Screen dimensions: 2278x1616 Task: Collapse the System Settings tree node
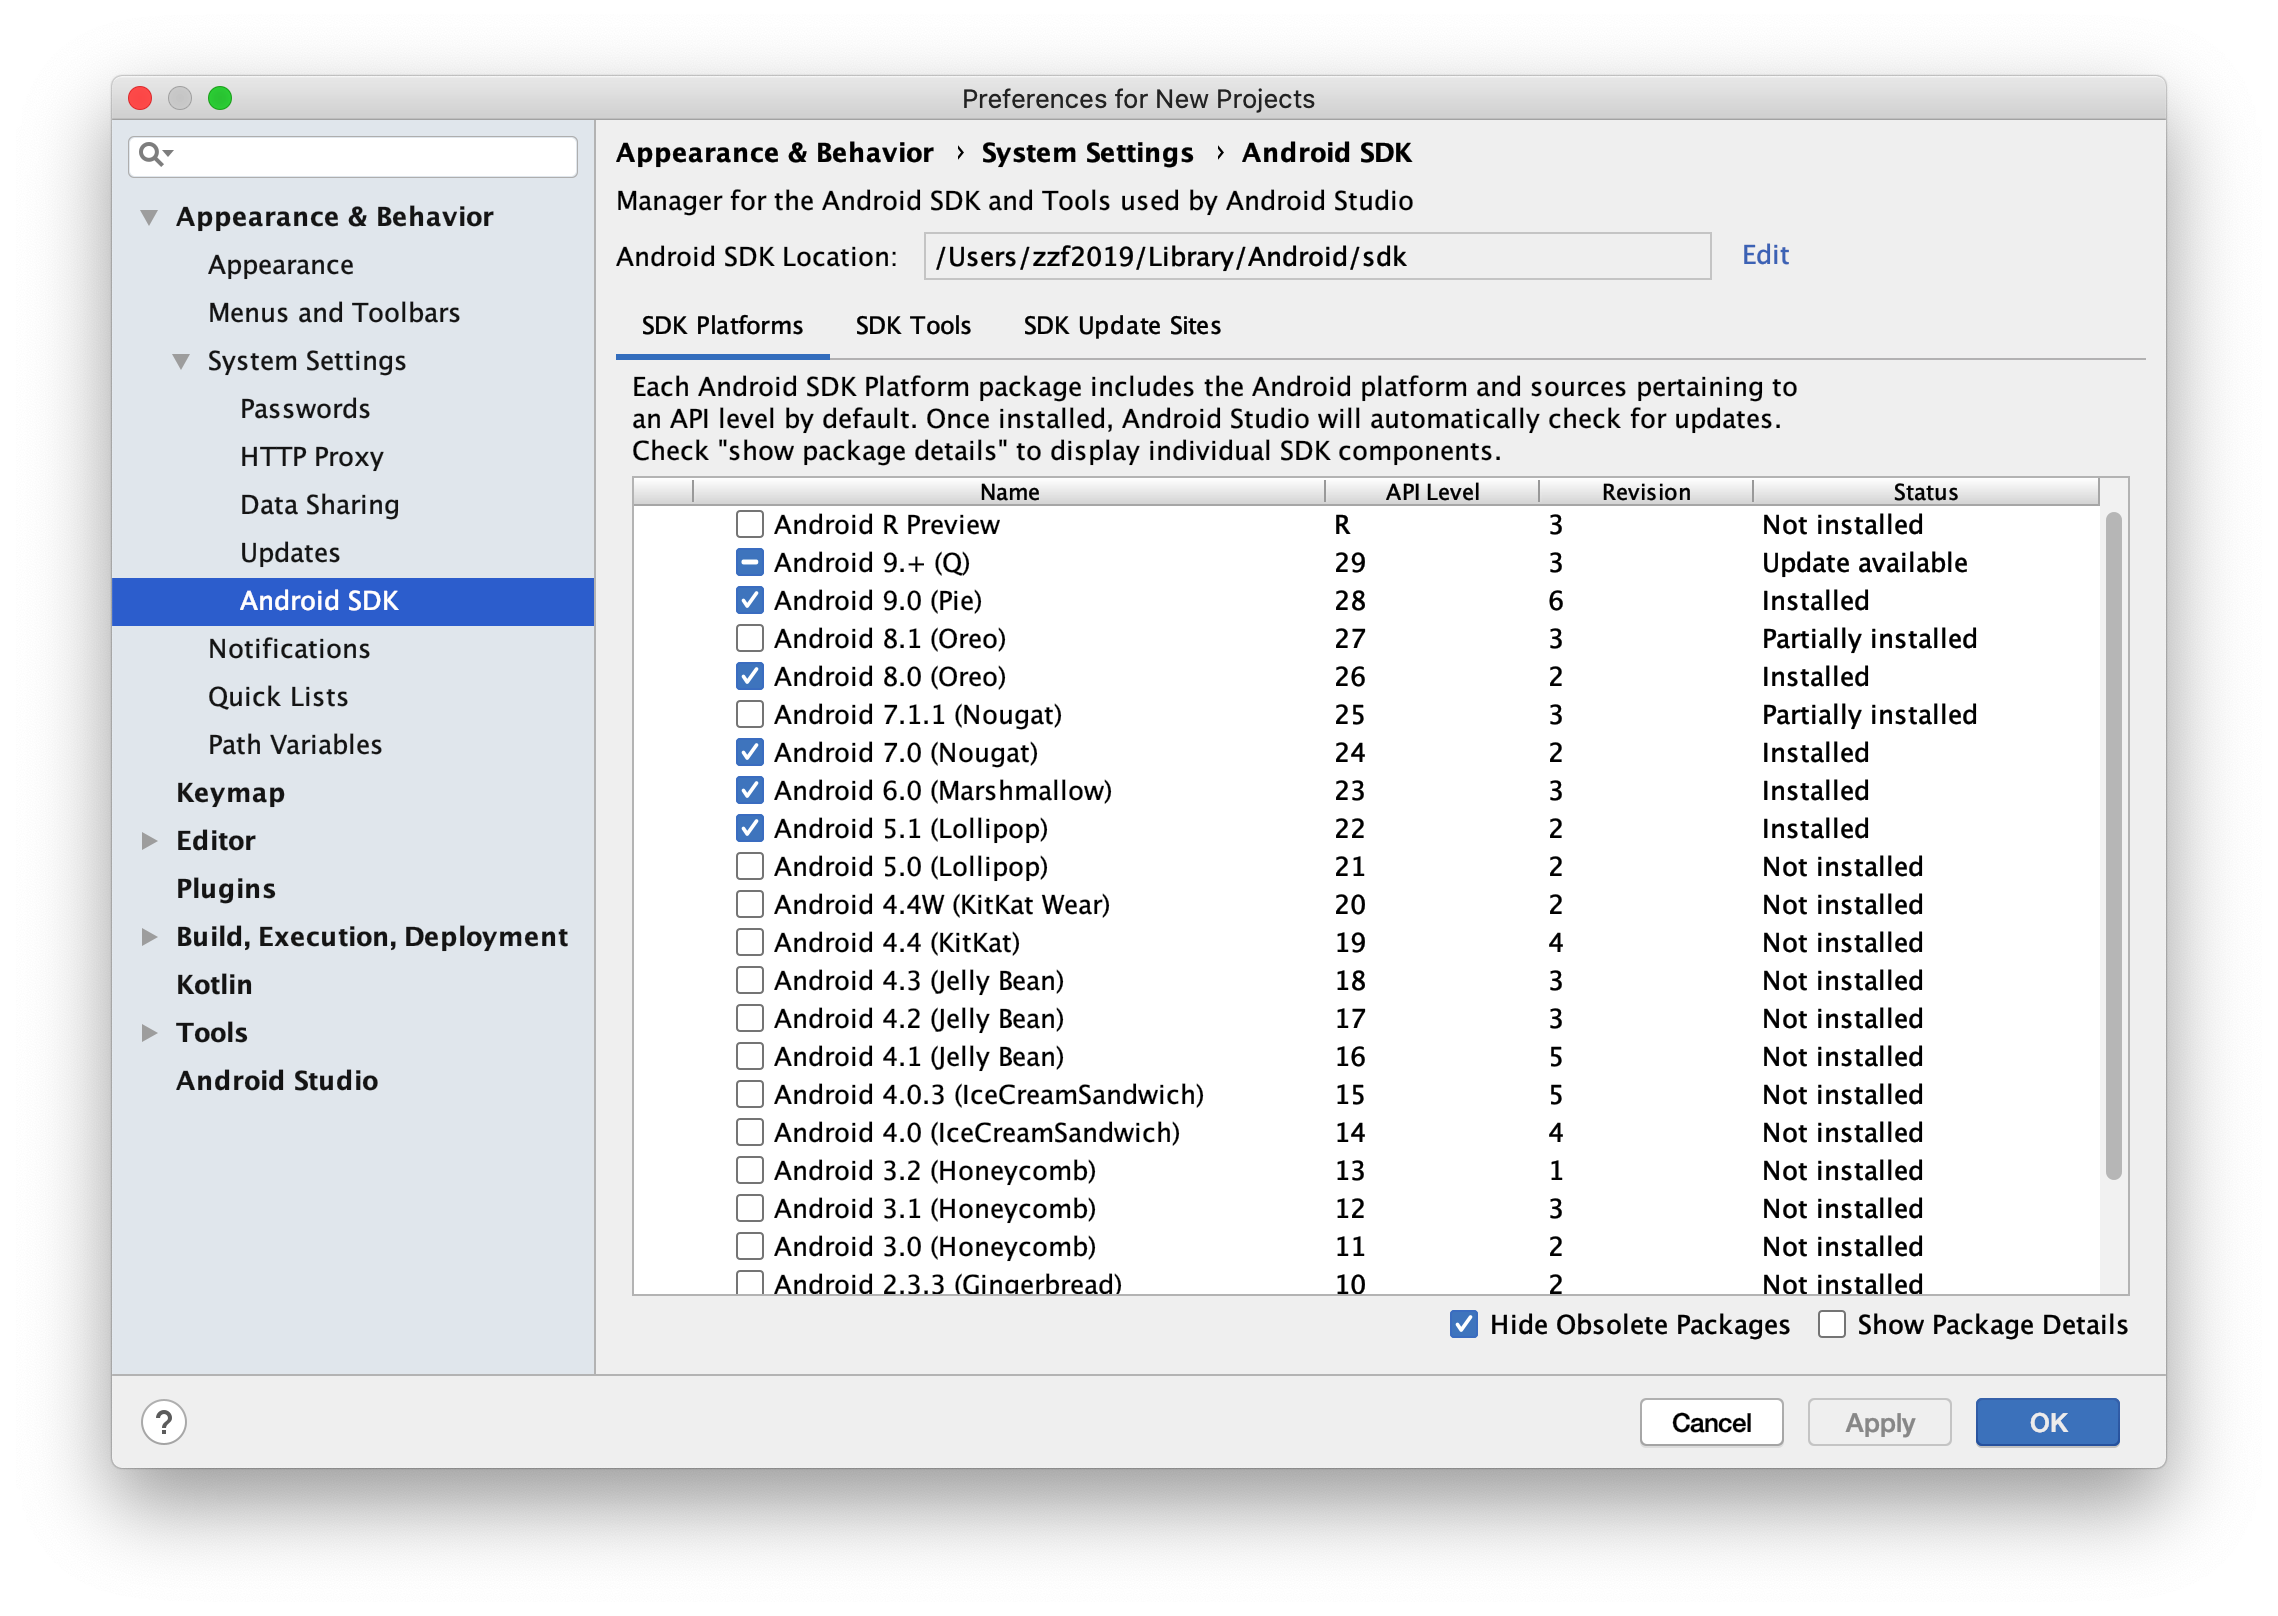point(181,361)
